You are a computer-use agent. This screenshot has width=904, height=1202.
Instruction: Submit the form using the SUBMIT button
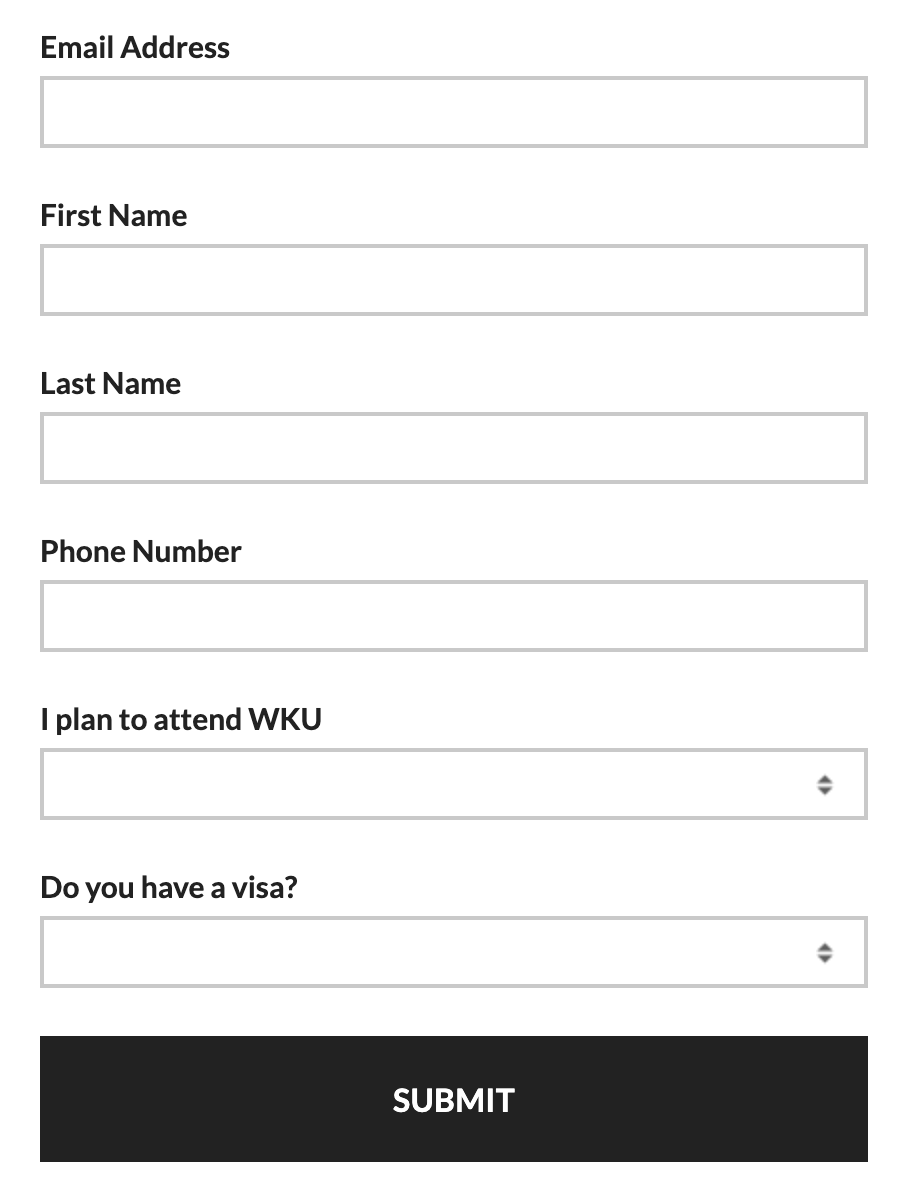pos(453,1099)
